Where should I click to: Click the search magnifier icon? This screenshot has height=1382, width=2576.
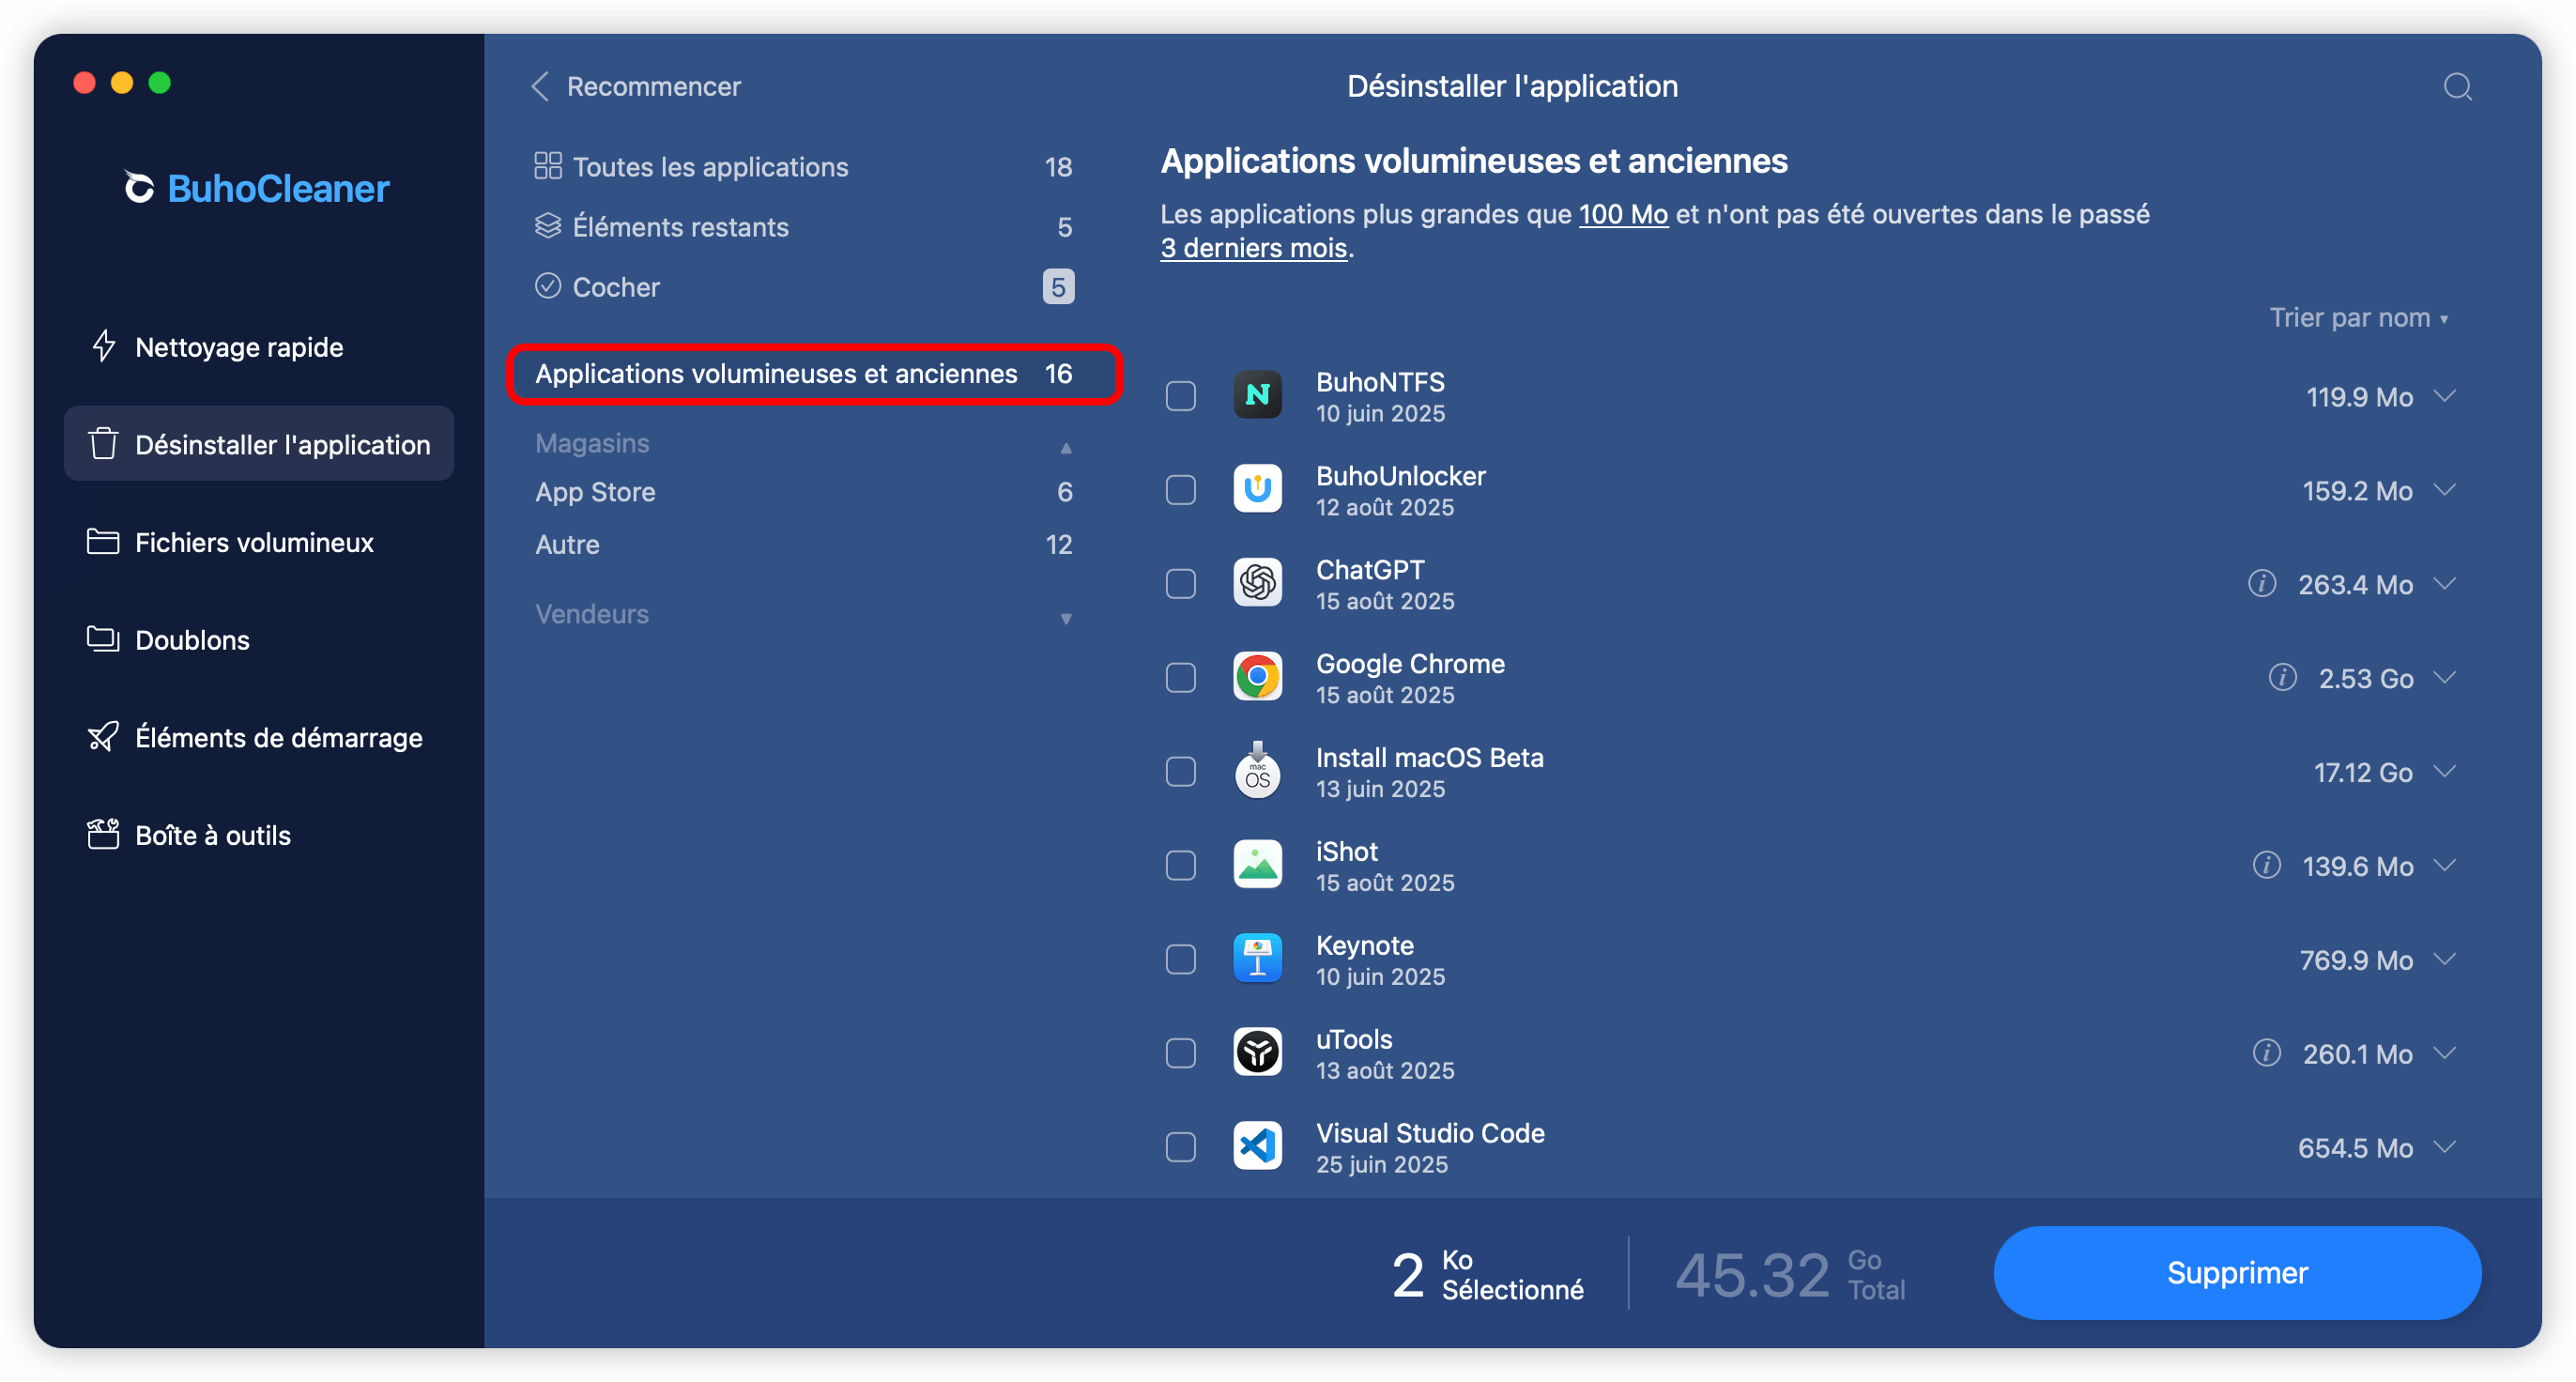[2457, 86]
